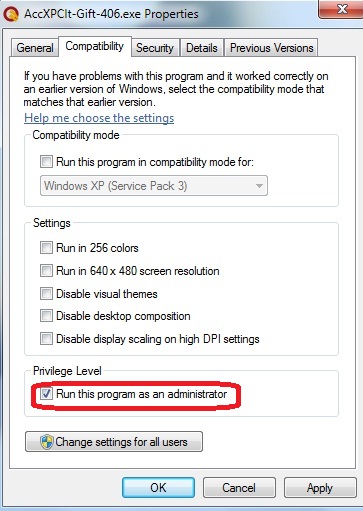Click the compatibility mode dropdown arrow
The height and width of the screenshot is (511, 363).
[259, 186]
